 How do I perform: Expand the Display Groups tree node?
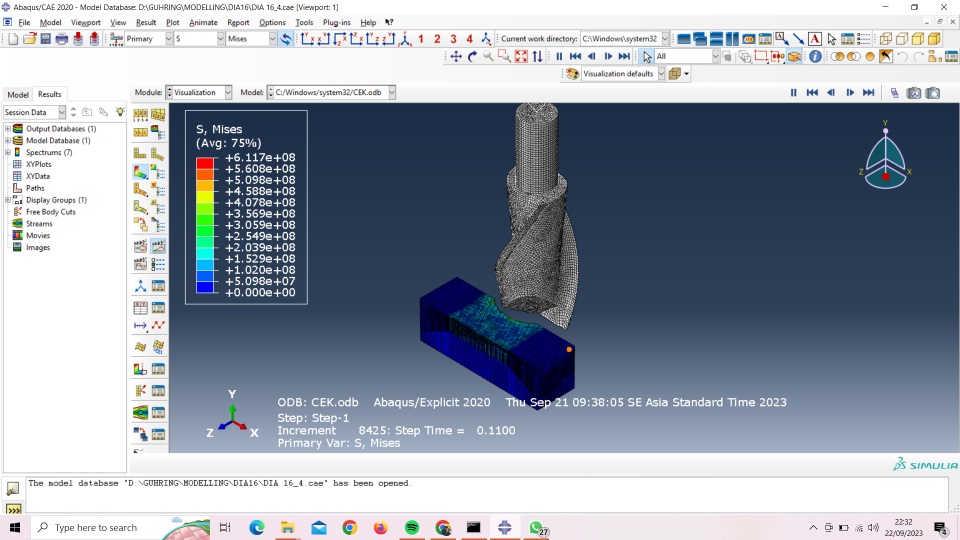[x=8, y=200]
